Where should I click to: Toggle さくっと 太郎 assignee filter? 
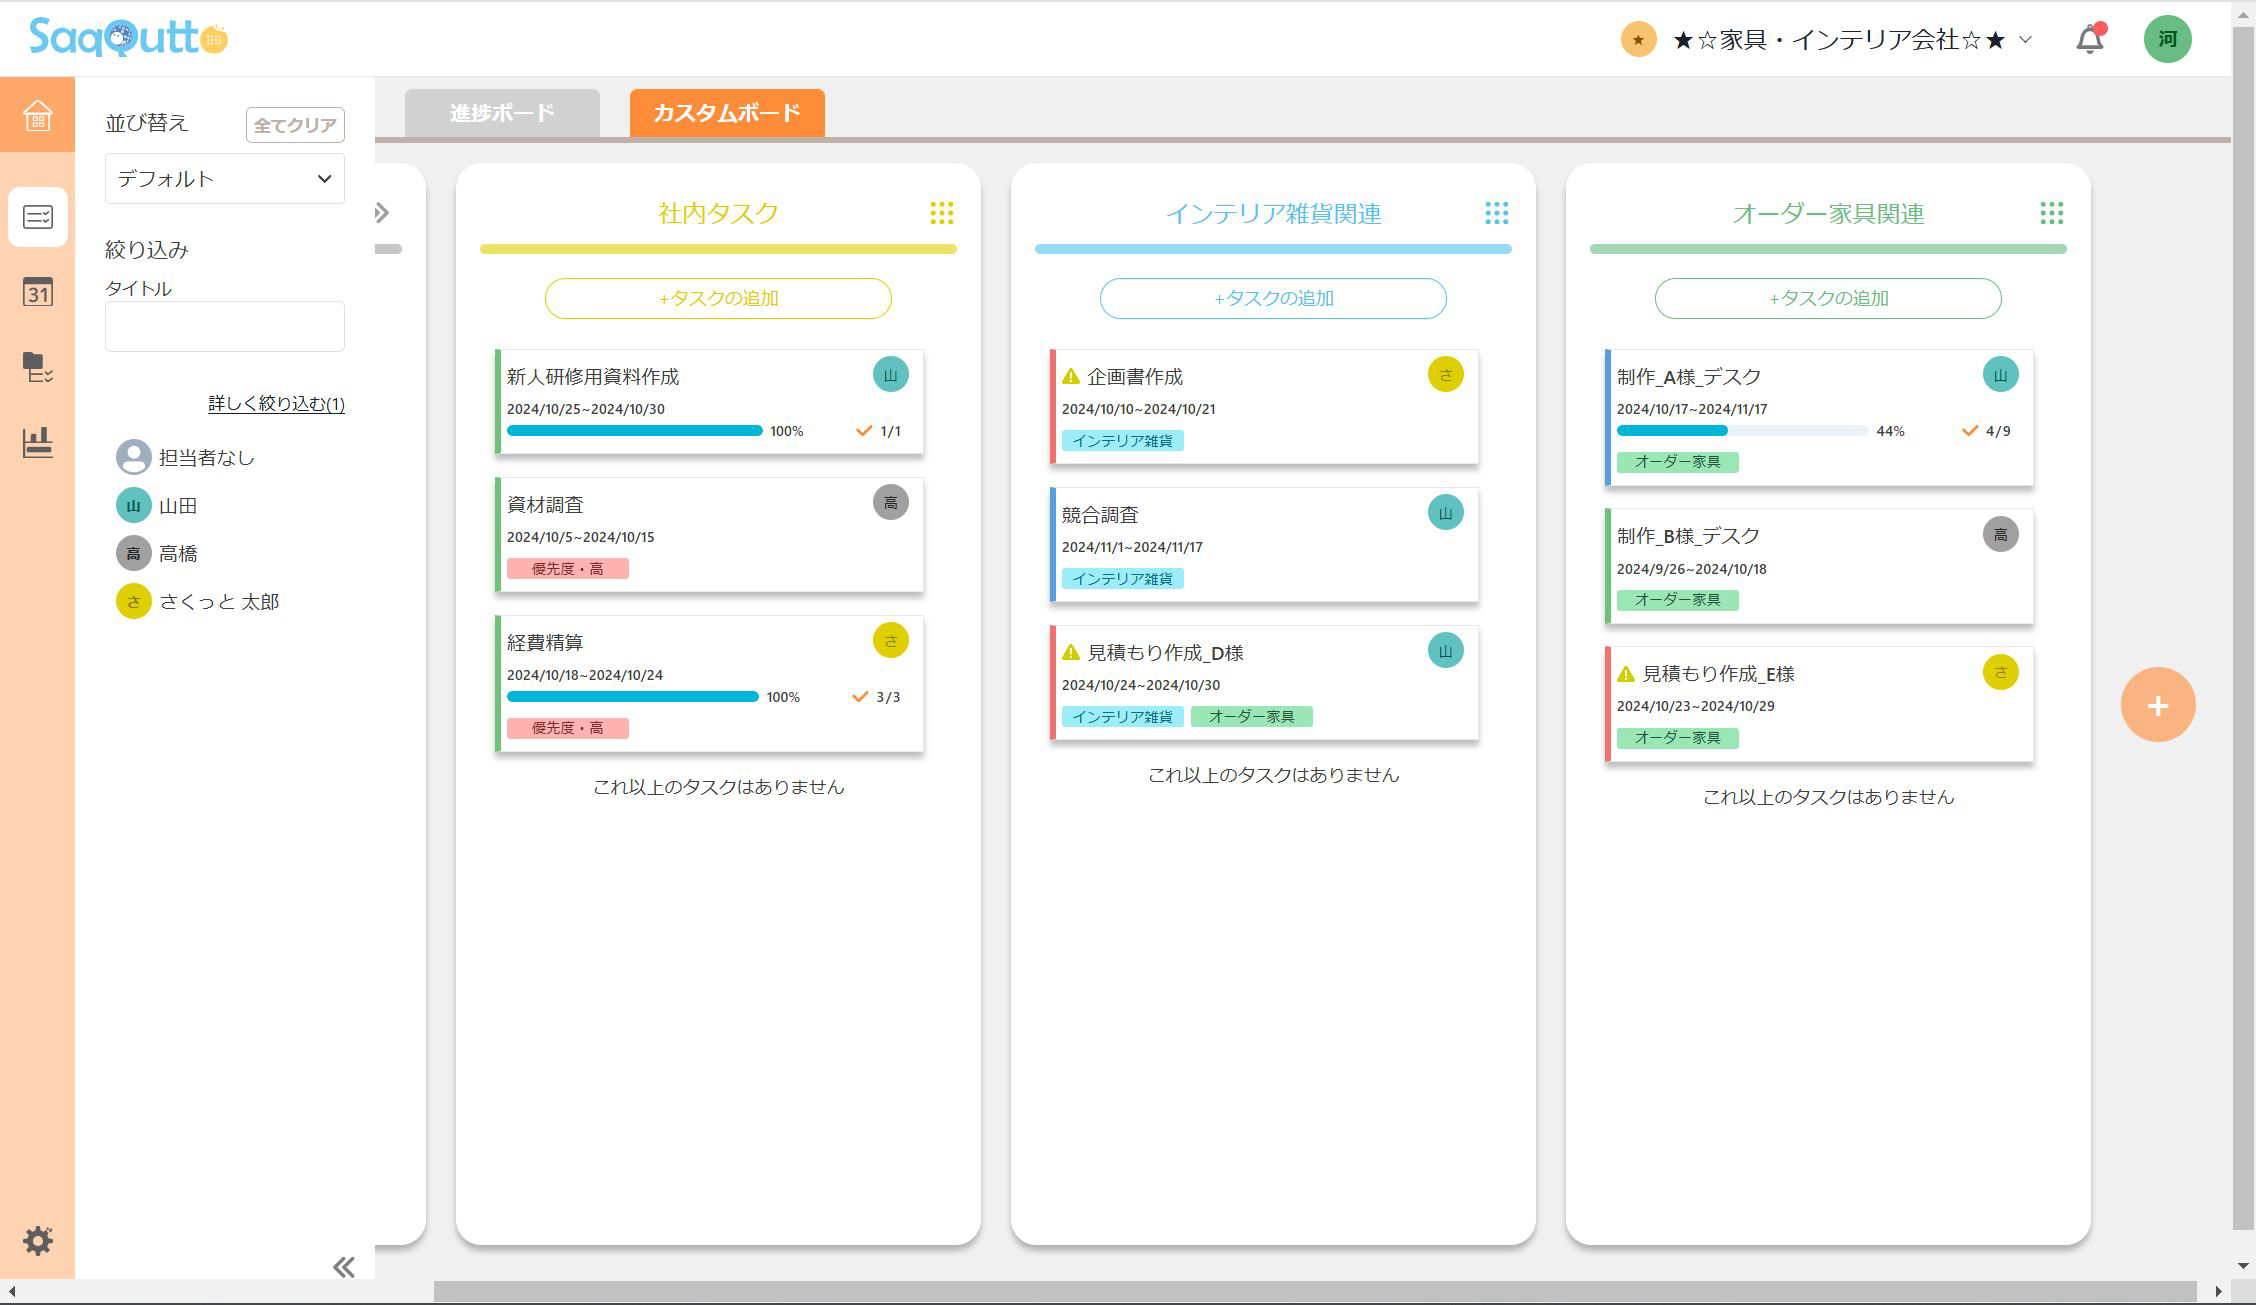pyautogui.click(x=218, y=602)
